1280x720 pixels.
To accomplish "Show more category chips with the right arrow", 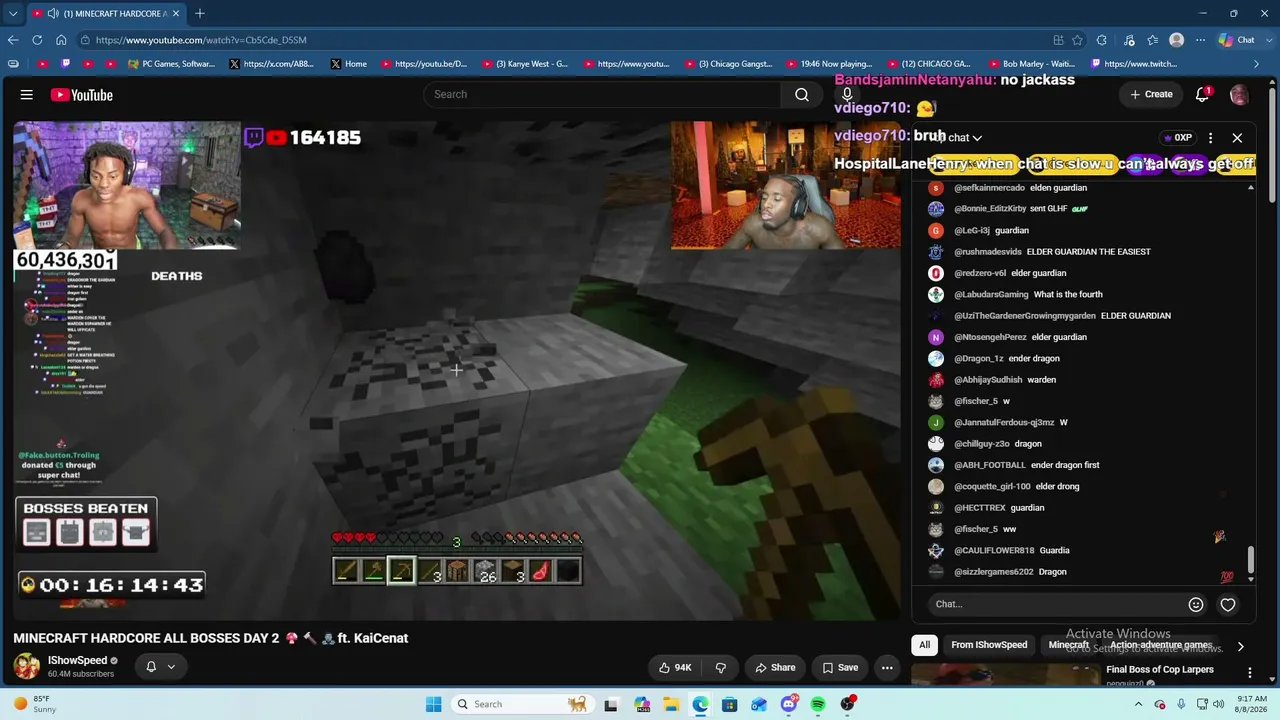I will click(1240, 646).
